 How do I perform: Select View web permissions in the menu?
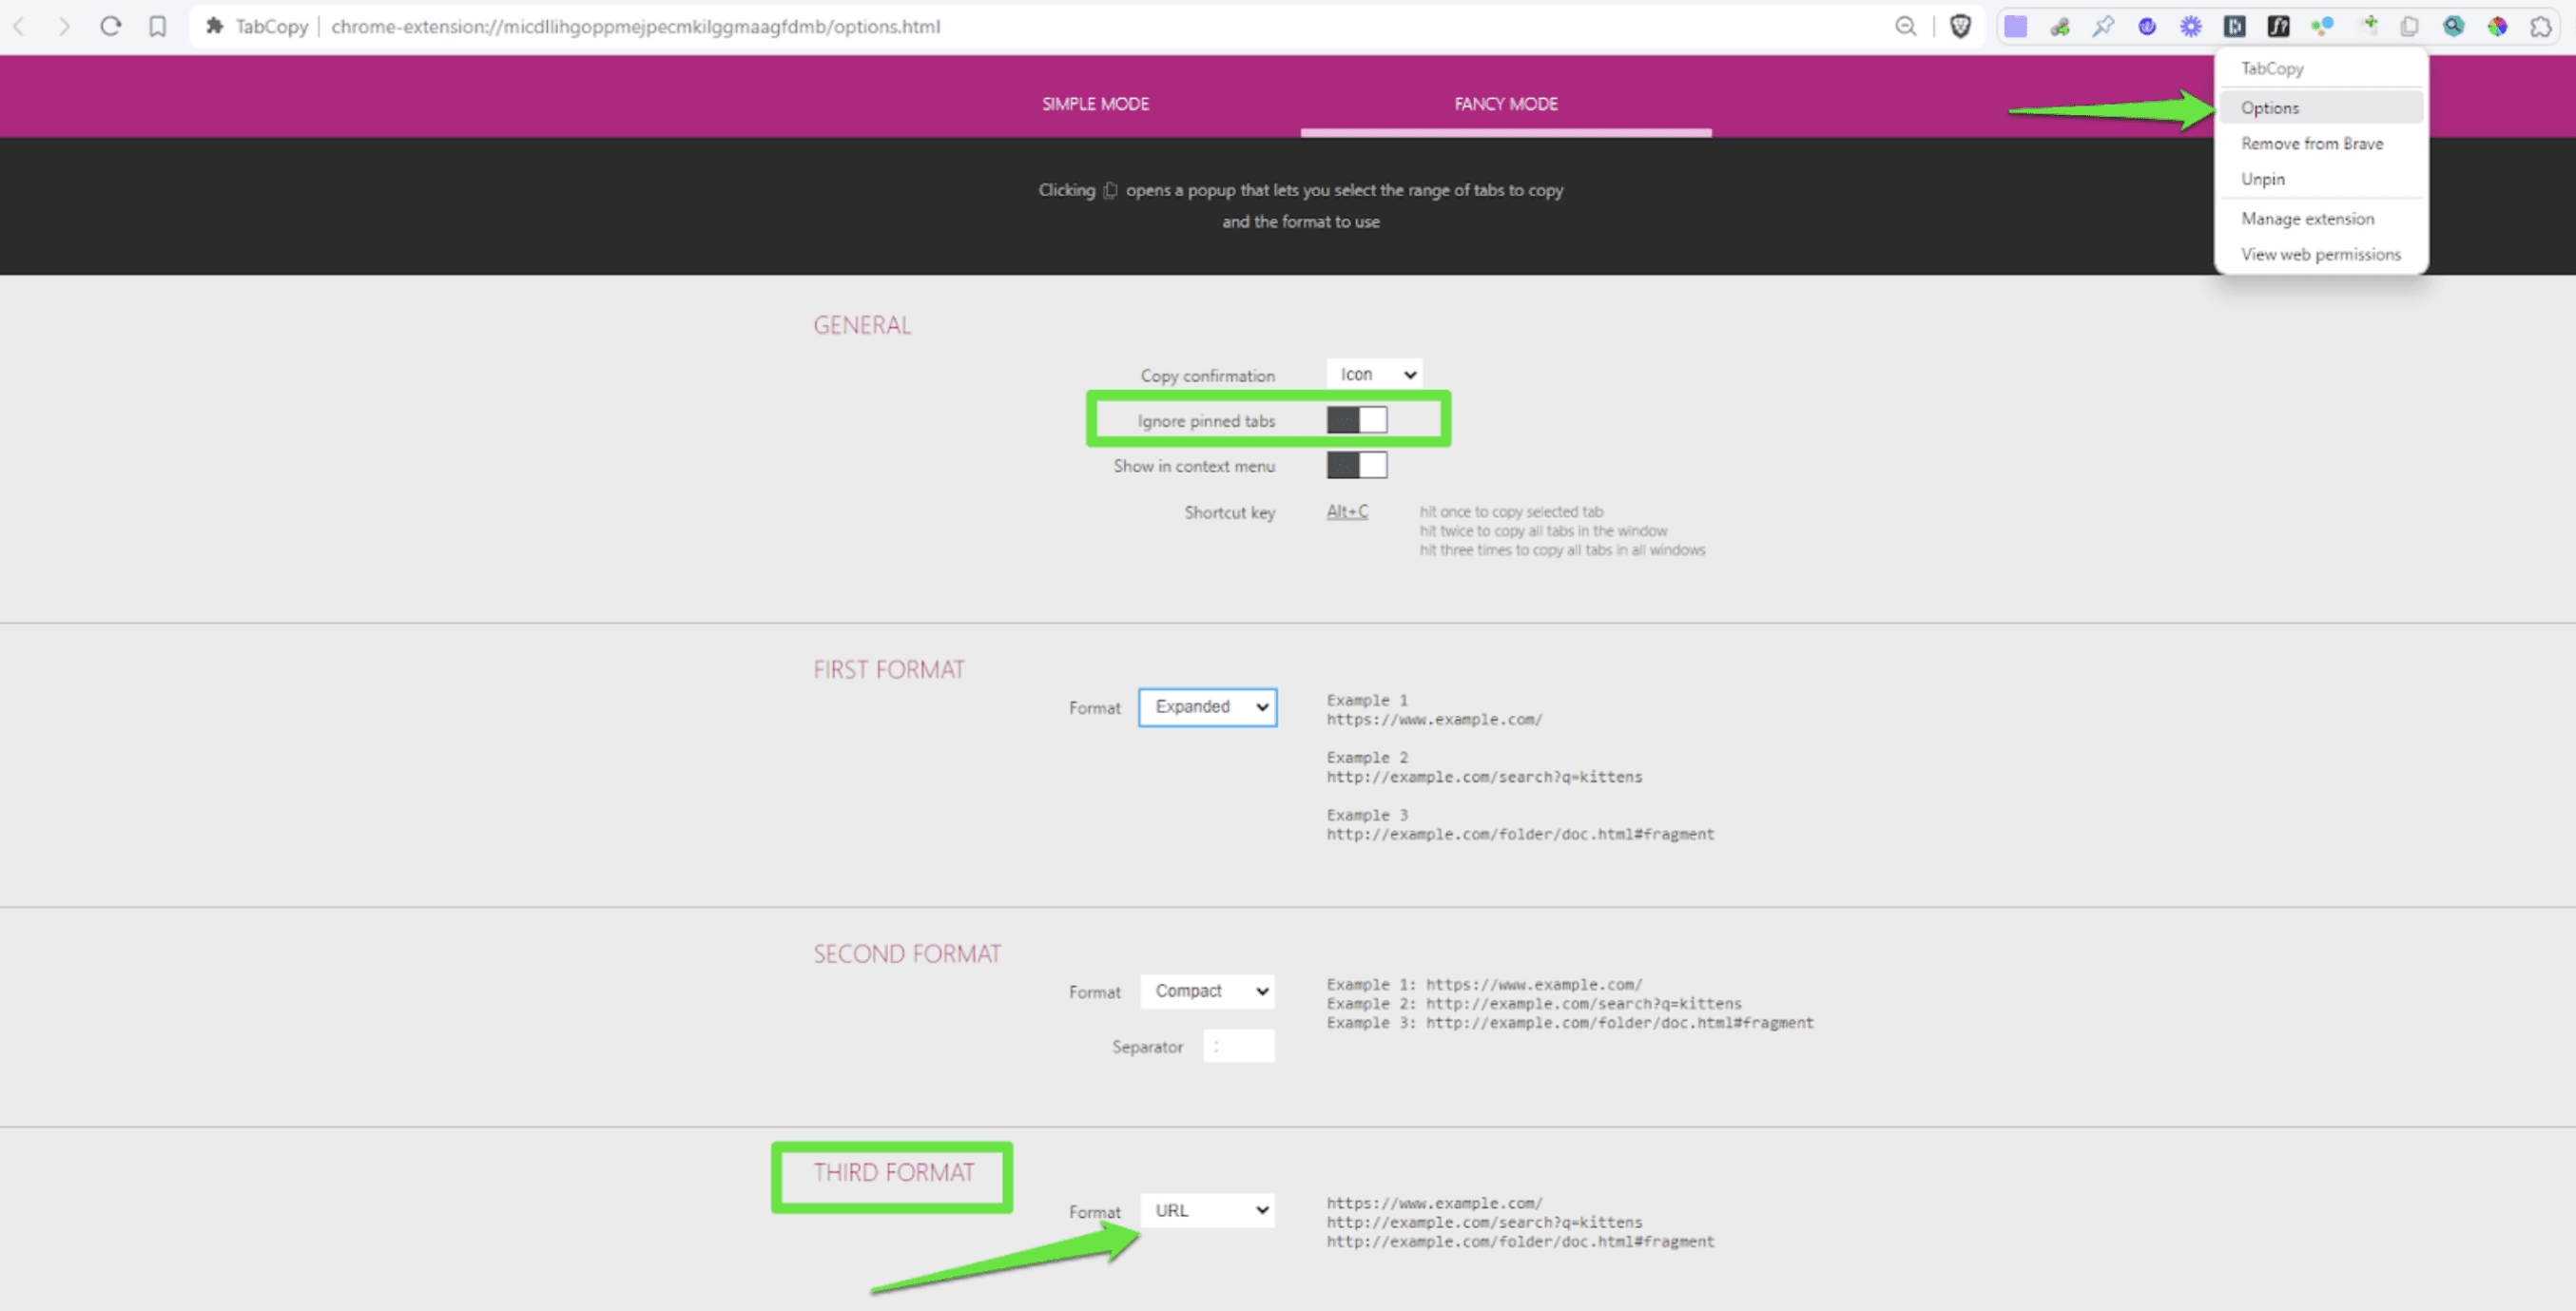click(2321, 255)
